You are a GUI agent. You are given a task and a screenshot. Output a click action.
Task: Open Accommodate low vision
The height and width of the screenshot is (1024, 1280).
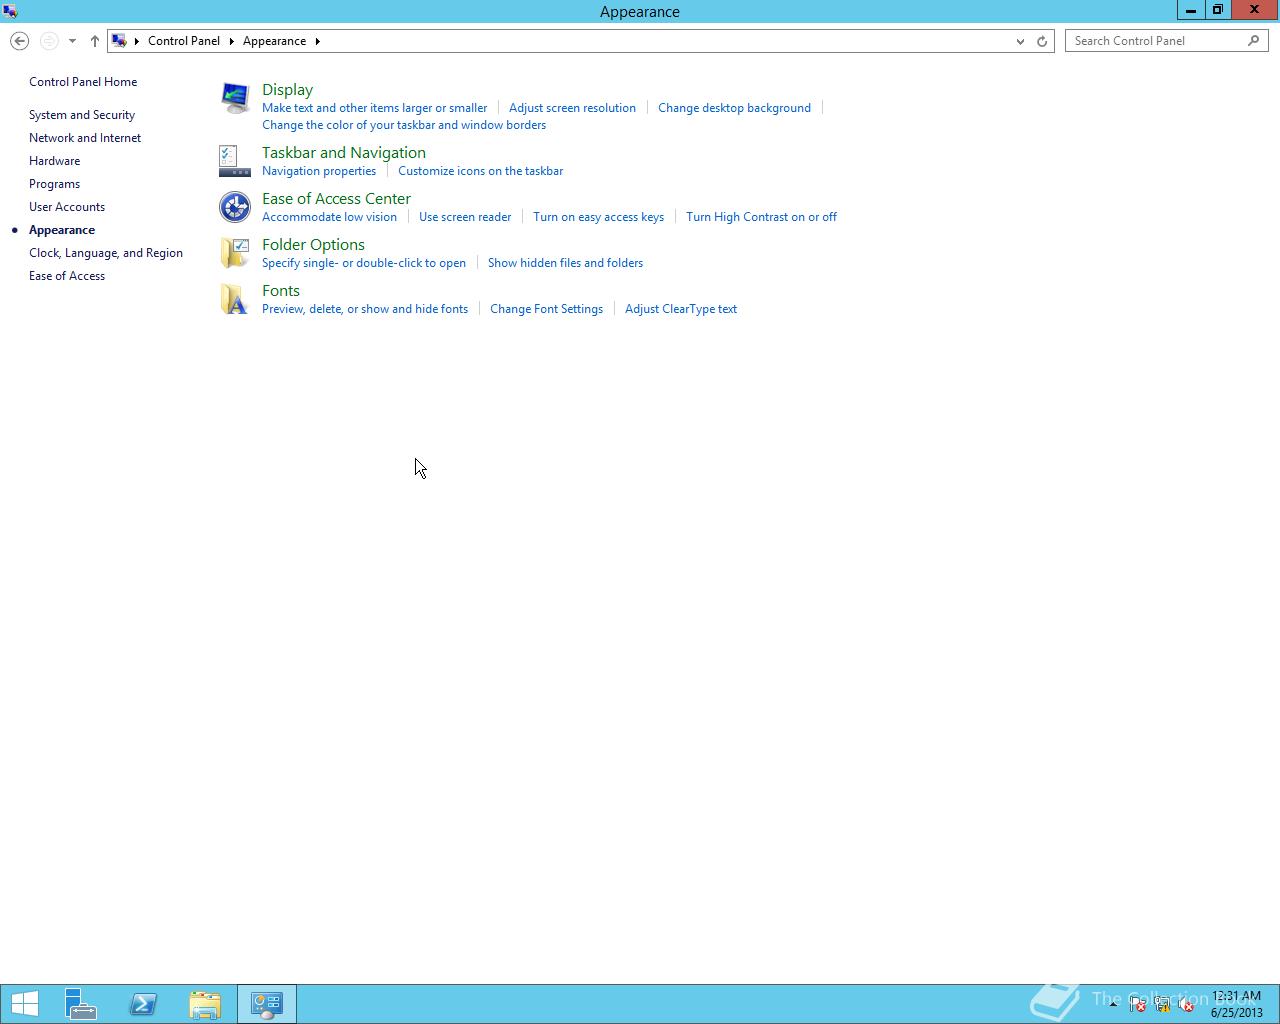[329, 217]
